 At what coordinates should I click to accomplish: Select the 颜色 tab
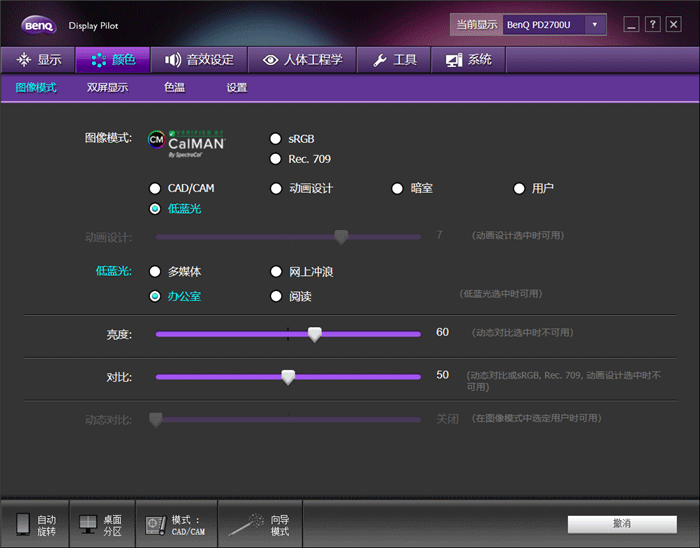pyautogui.click(x=112, y=59)
